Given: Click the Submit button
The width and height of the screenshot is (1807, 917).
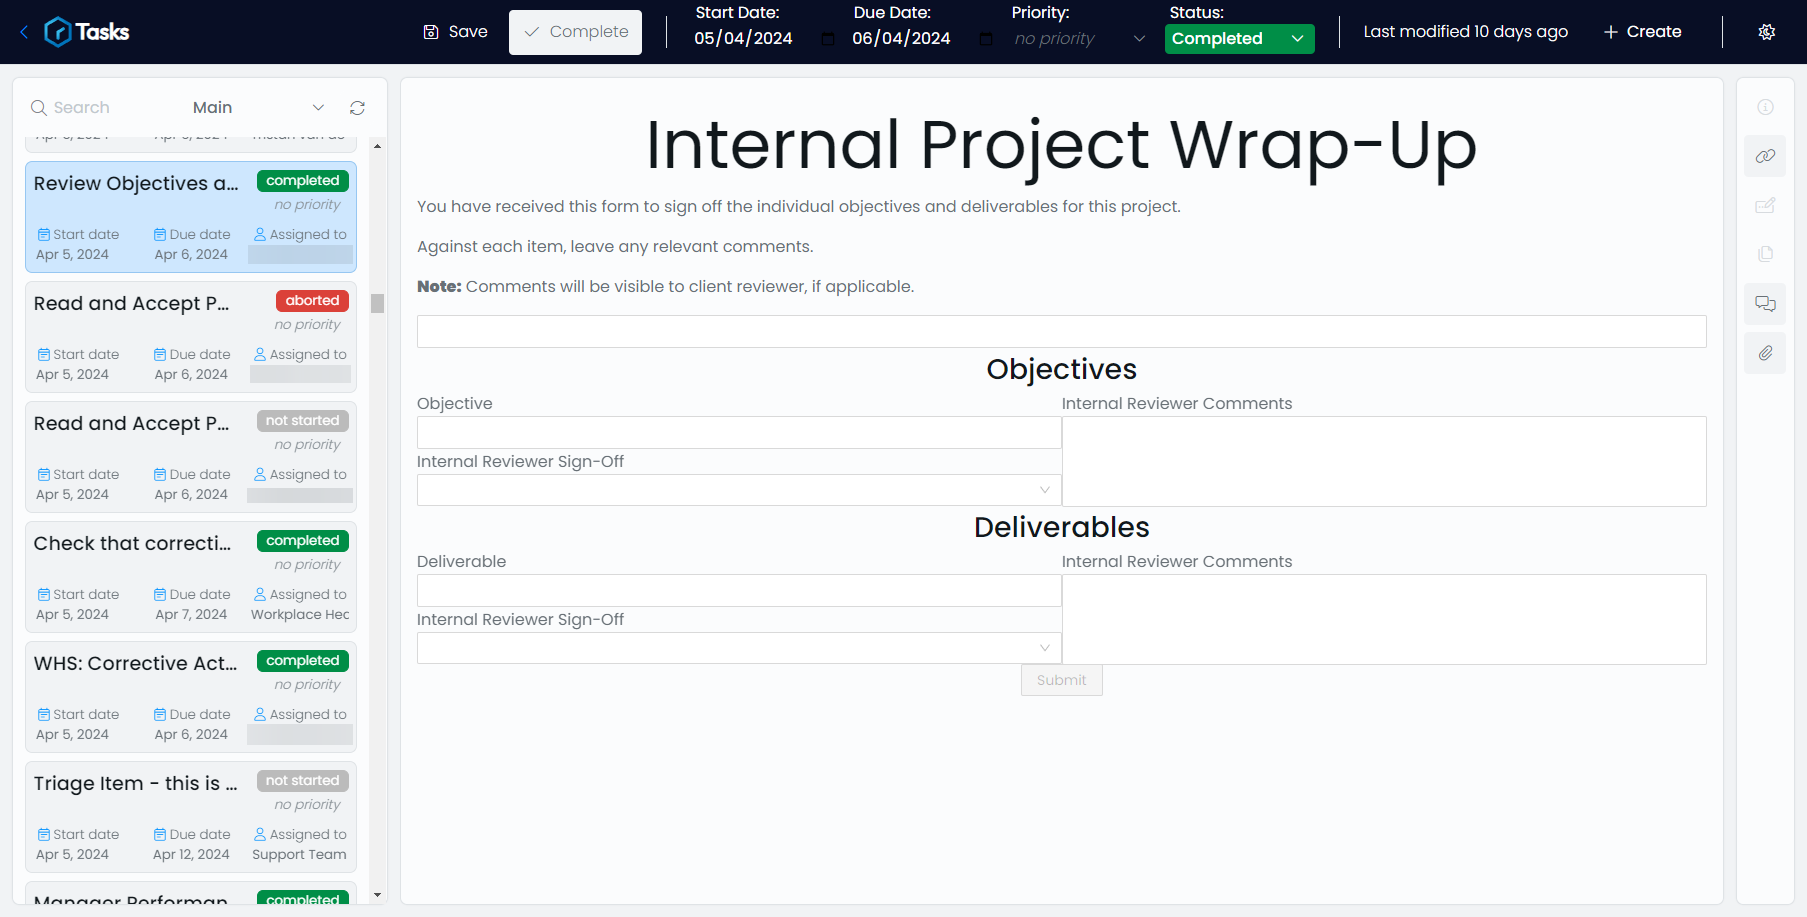Looking at the screenshot, I should (1062, 680).
